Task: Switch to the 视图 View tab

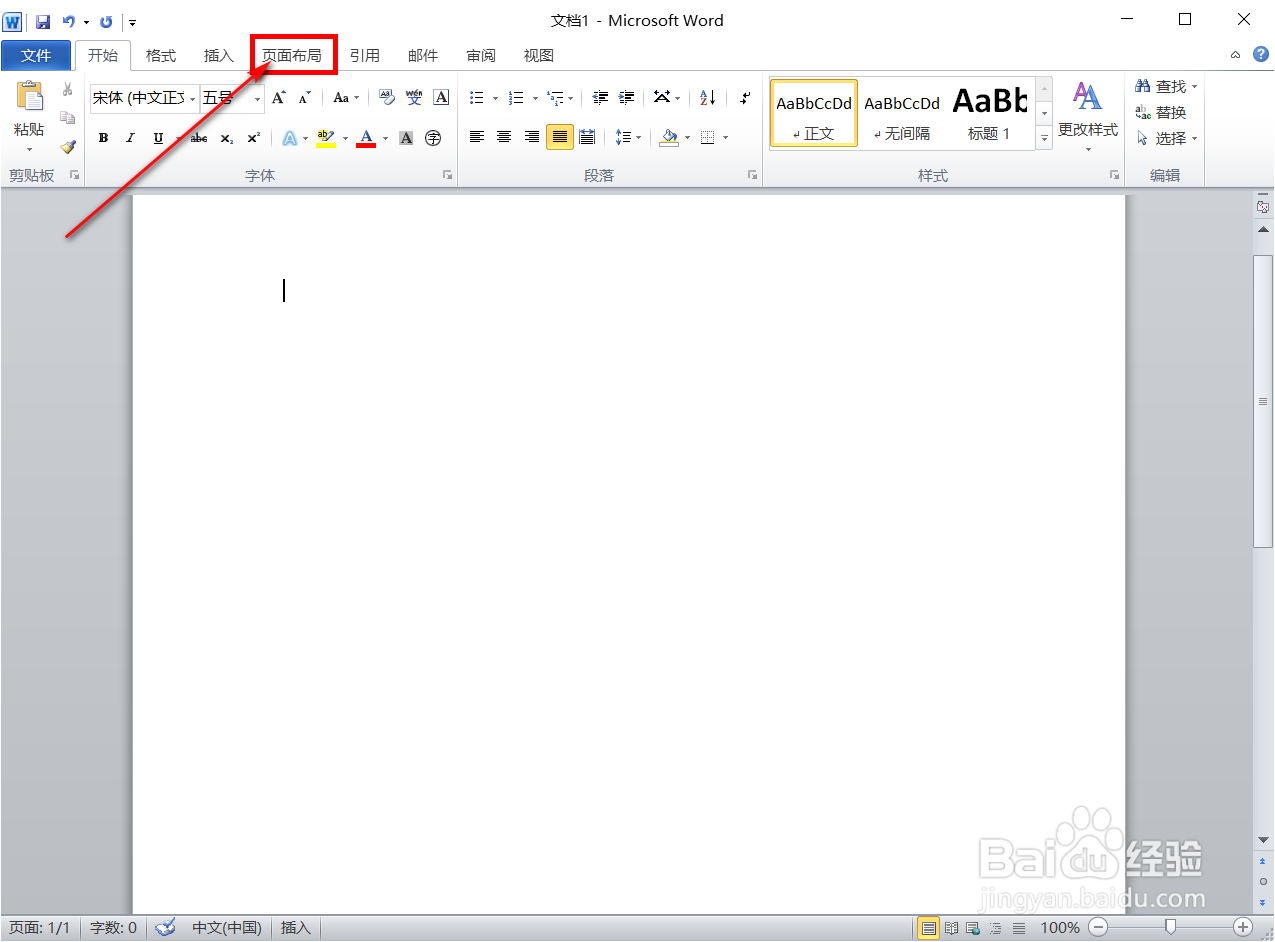Action: pyautogui.click(x=539, y=56)
